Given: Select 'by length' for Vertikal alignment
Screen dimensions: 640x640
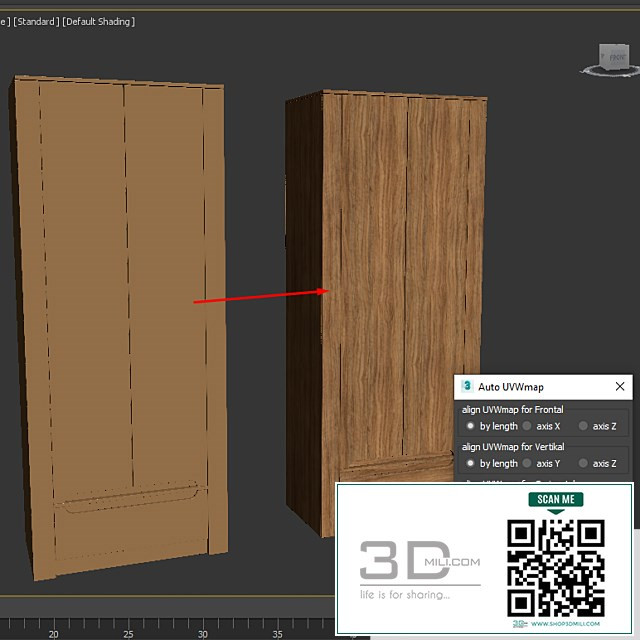Looking at the screenshot, I should [470, 463].
